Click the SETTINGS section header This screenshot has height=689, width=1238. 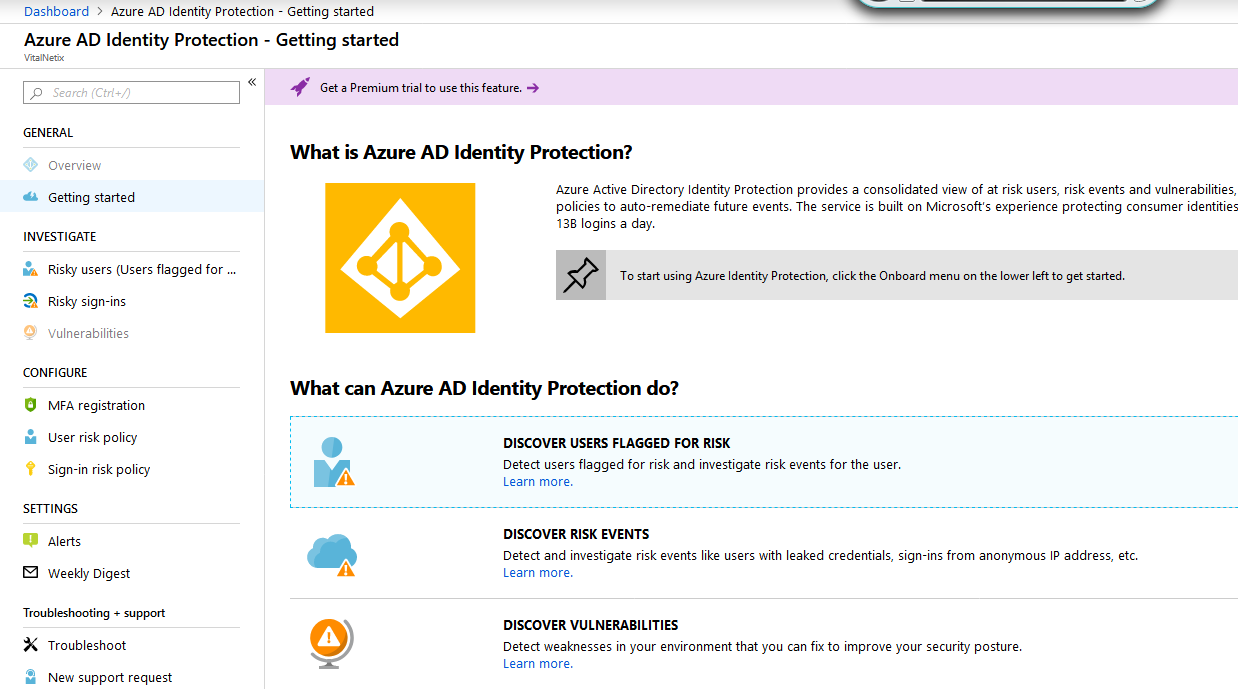50,509
